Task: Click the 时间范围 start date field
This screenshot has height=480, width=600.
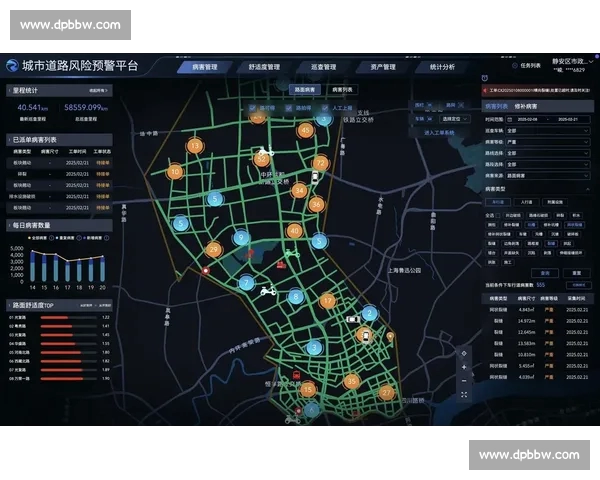Action: (527, 117)
